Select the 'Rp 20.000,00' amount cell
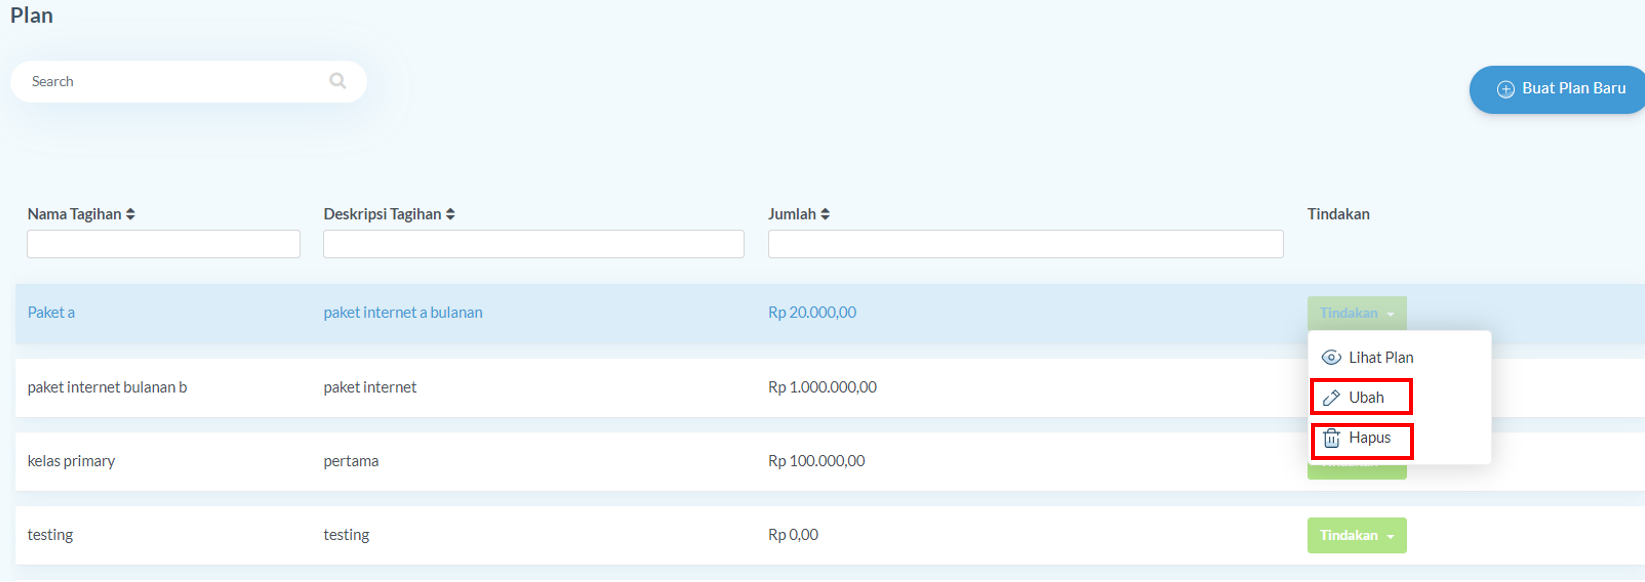Viewport: 1645px width, 582px height. (812, 312)
